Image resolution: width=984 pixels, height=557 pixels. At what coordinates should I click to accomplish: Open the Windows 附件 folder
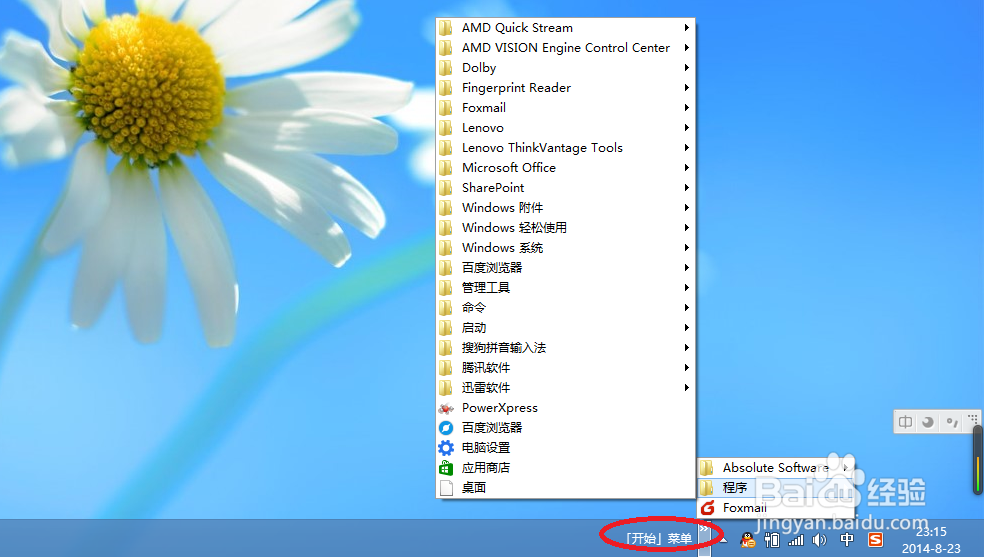(x=565, y=208)
